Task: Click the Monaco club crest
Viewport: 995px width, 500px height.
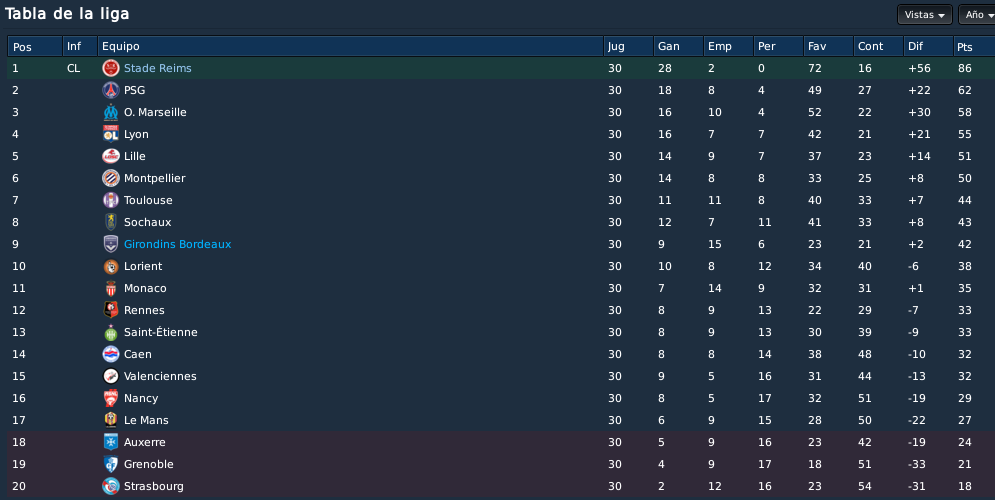Action: pos(111,288)
